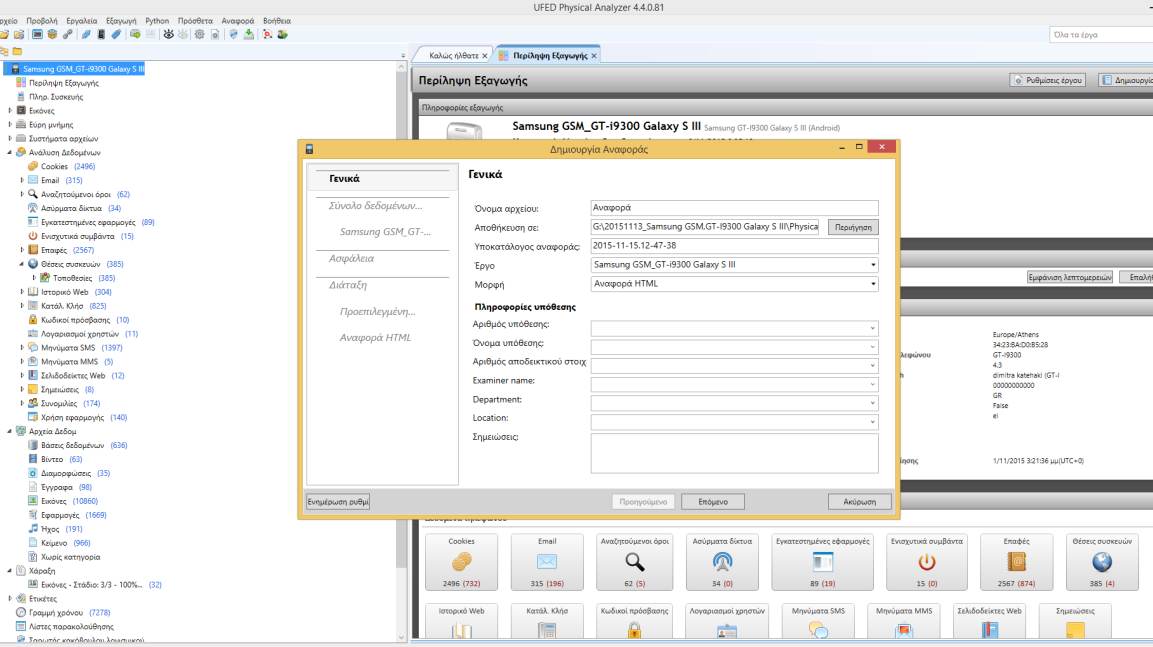Close the Περίληψη Εξαγωγής tab
This screenshot has height=647, width=1153.
594,56
